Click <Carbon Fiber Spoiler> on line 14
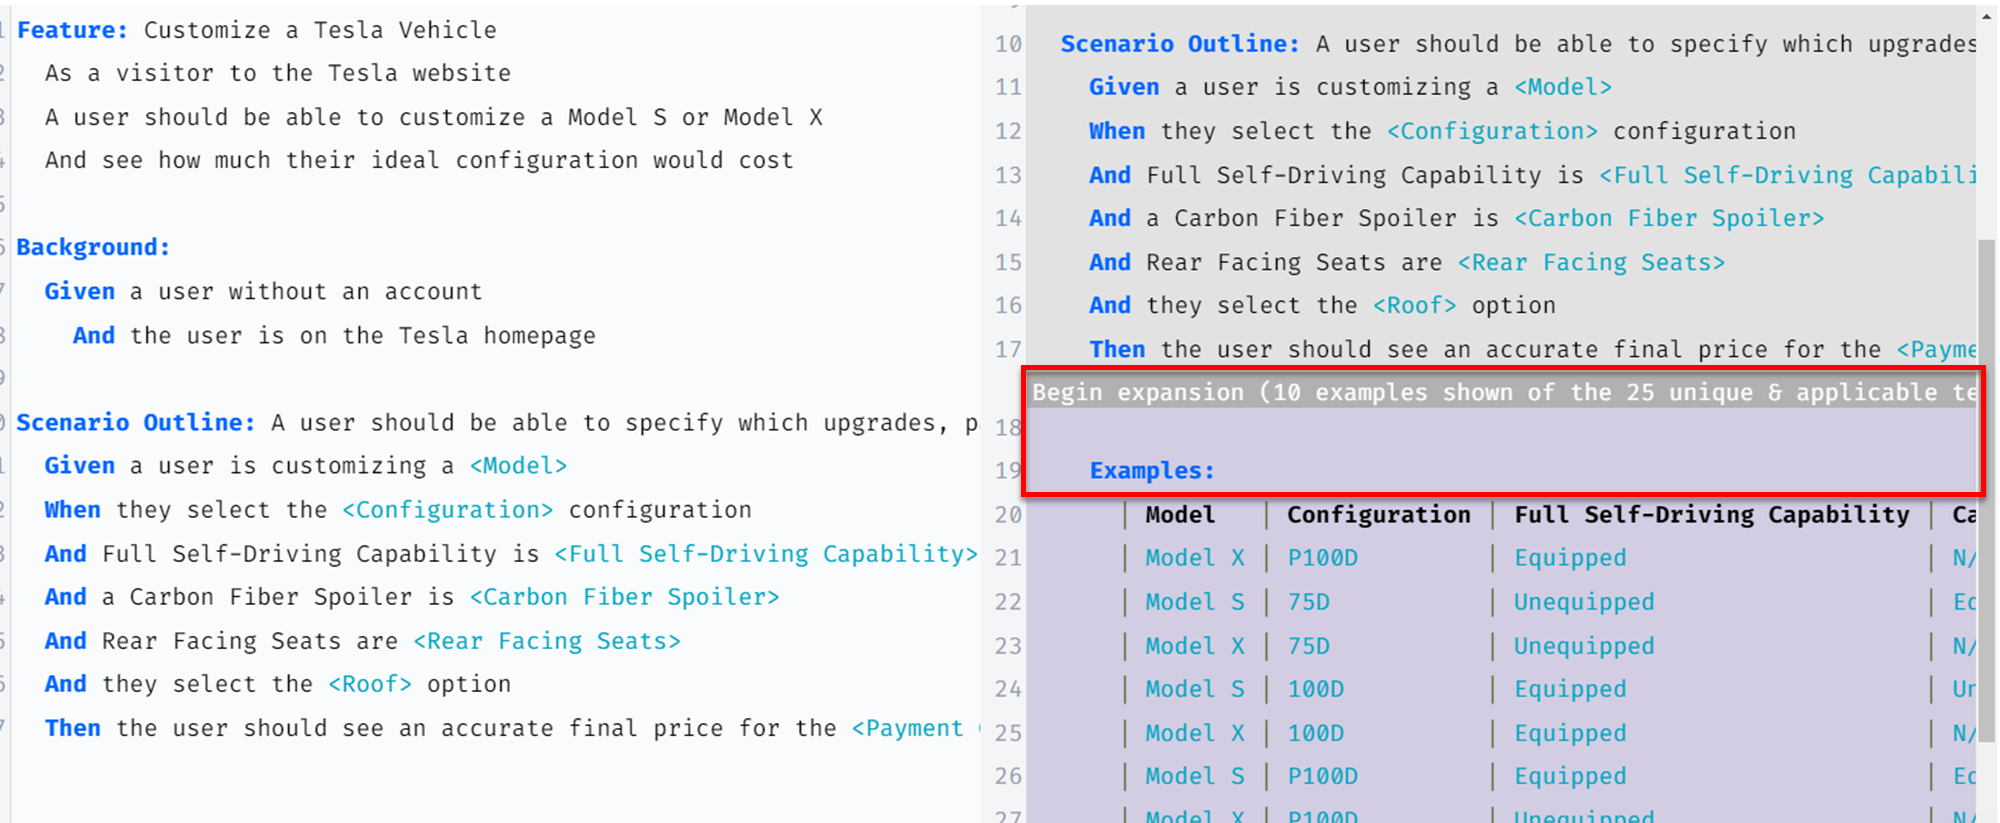Image resolution: width=2000 pixels, height=823 pixels. [x=1669, y=218]
